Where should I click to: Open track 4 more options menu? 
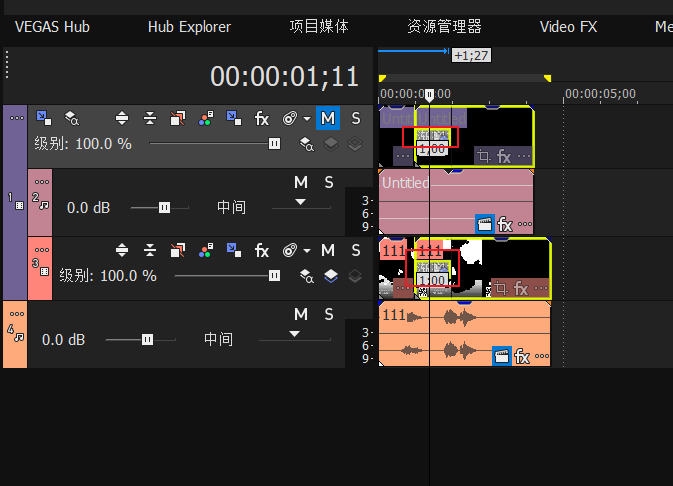click(x=17, y=314)
